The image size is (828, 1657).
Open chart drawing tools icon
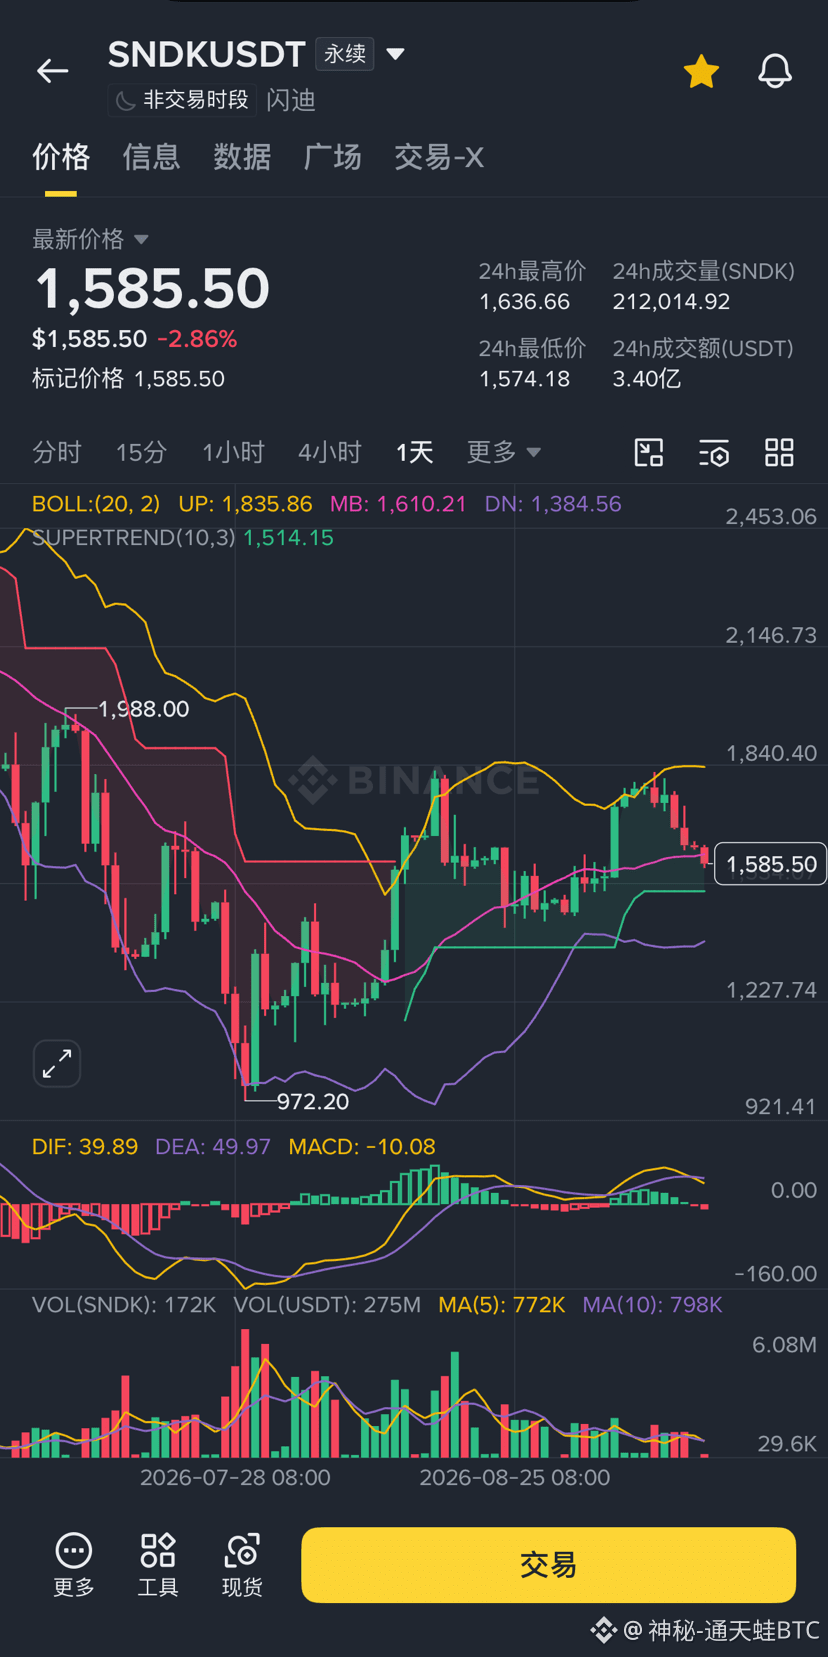[x=649, y=452]
